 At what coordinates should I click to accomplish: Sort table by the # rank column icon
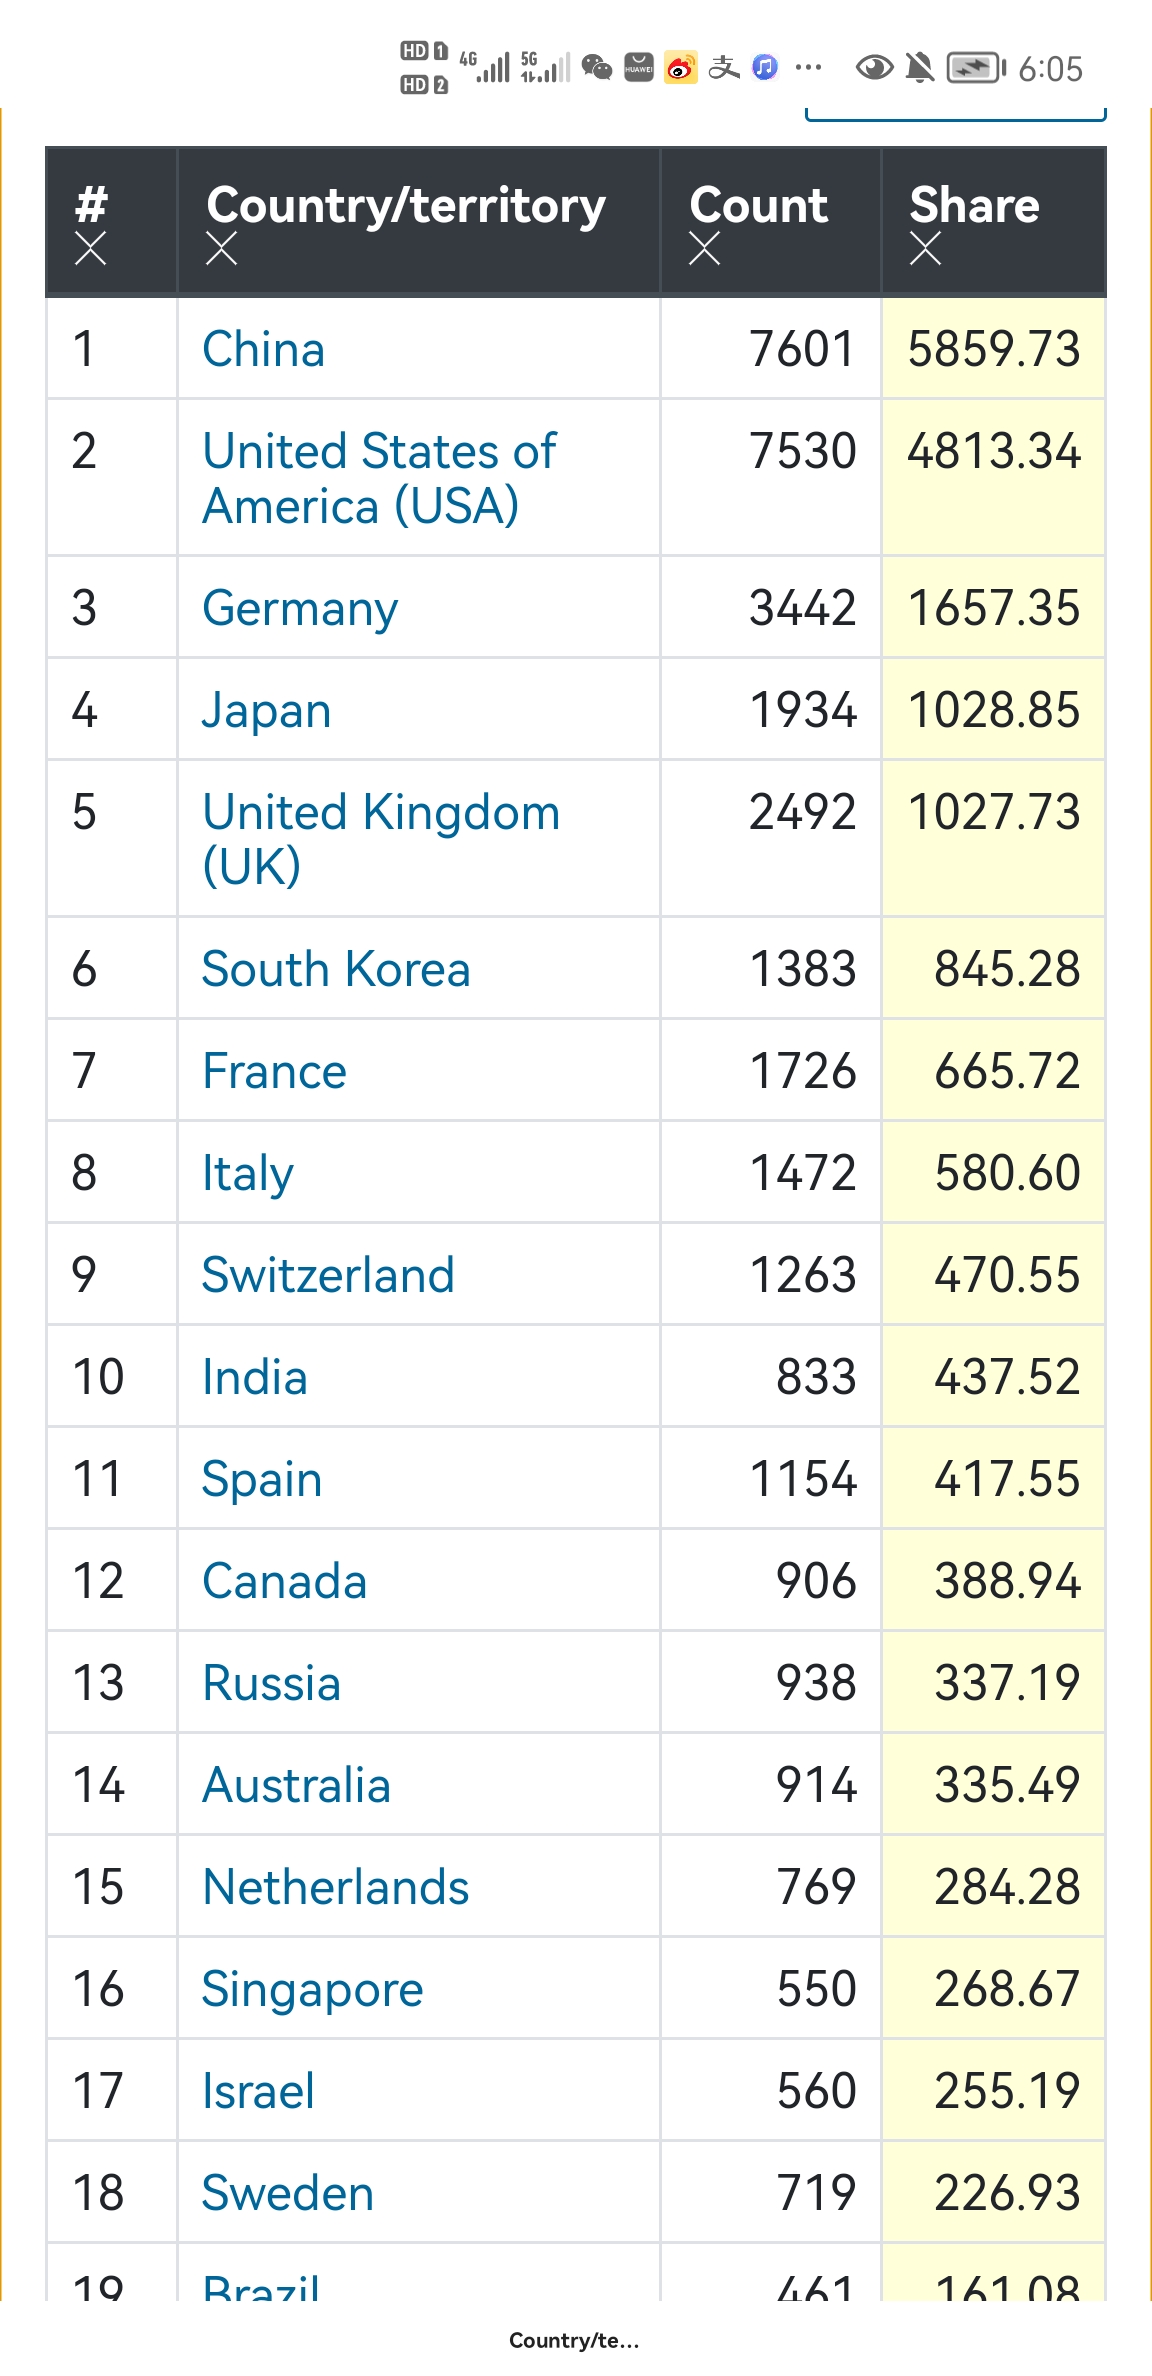click(x=90, y=248)
